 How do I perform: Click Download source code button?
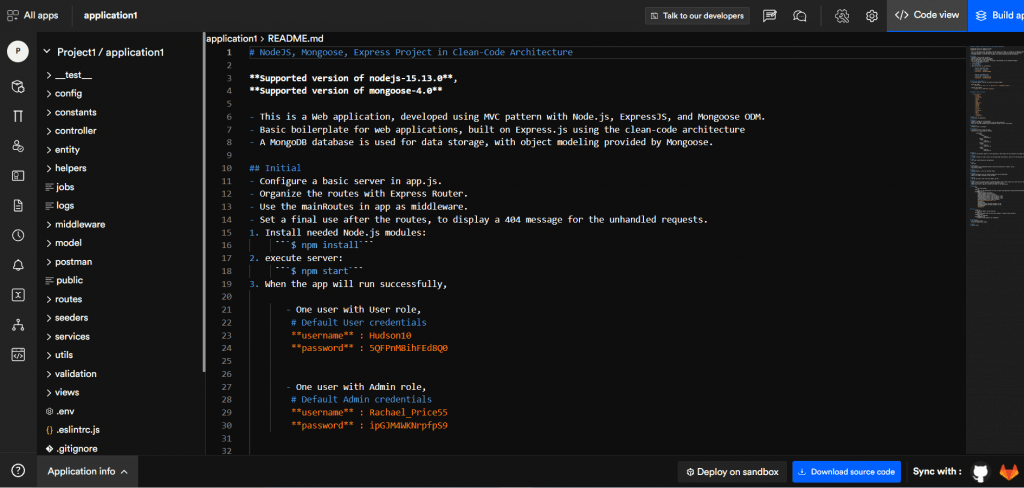pyautogui.click(x=846, y=472)
